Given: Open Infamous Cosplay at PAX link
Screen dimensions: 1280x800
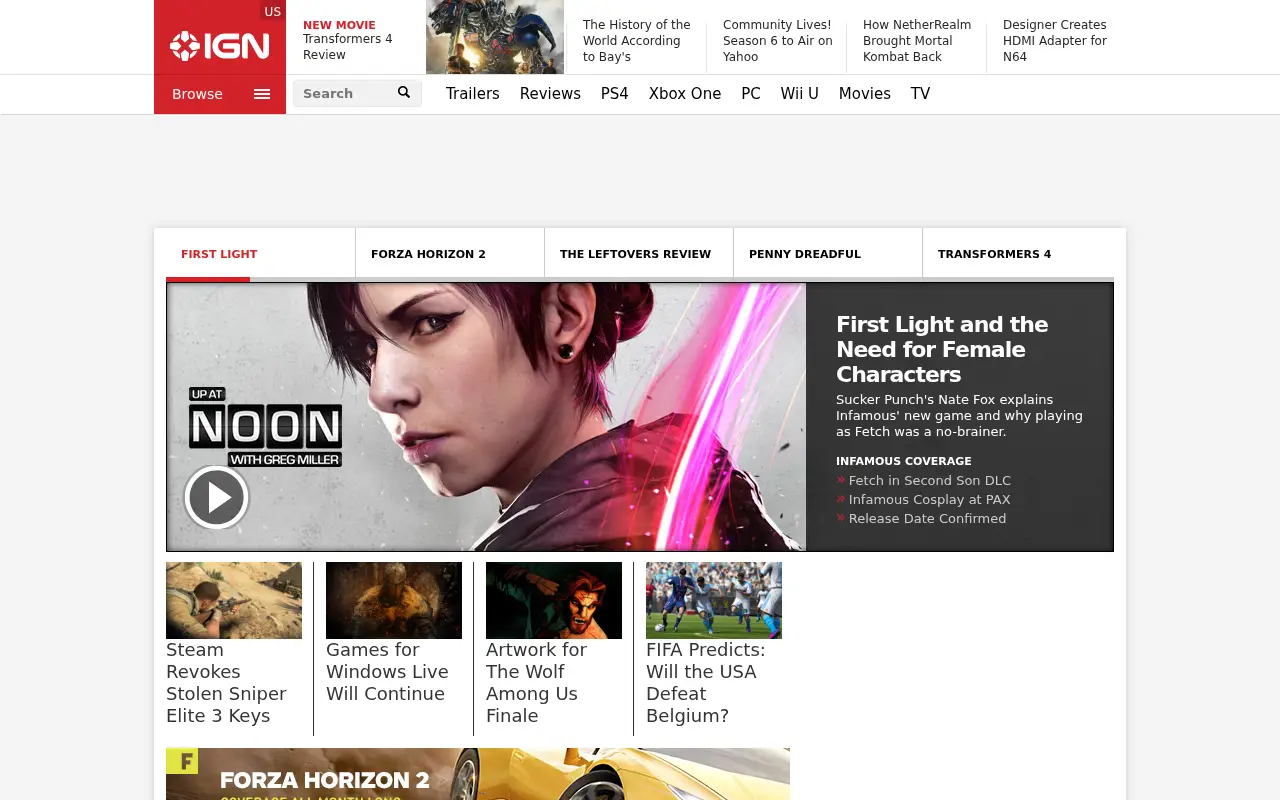Looking at the screenshot, I should coord(930,500).
